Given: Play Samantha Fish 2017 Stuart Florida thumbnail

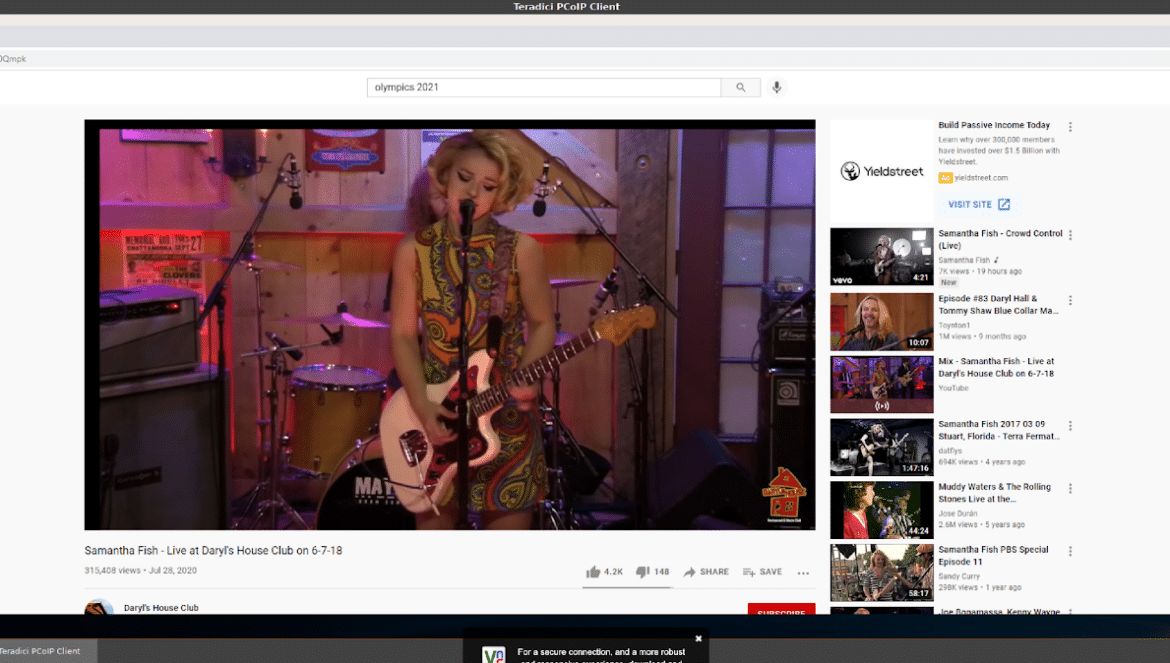Looking at the screenshot, I should point(881,447).
